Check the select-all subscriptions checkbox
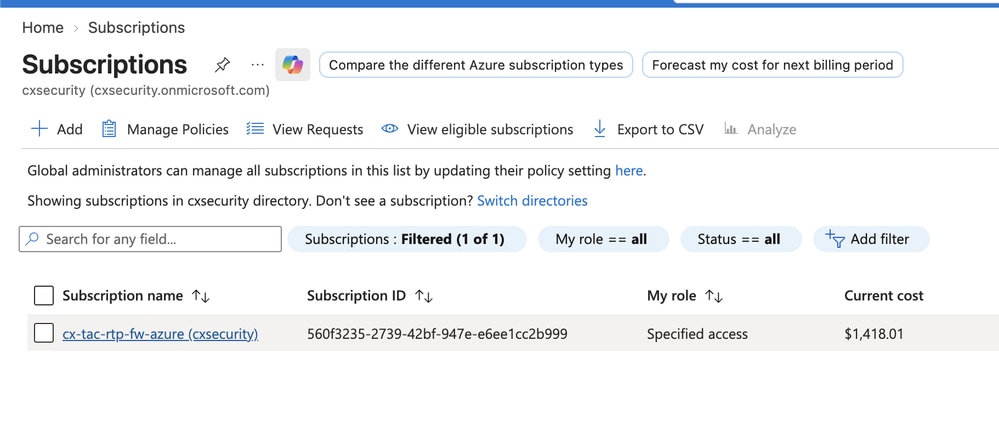Viewport: 999px width, 443px height. click(43, 295)
